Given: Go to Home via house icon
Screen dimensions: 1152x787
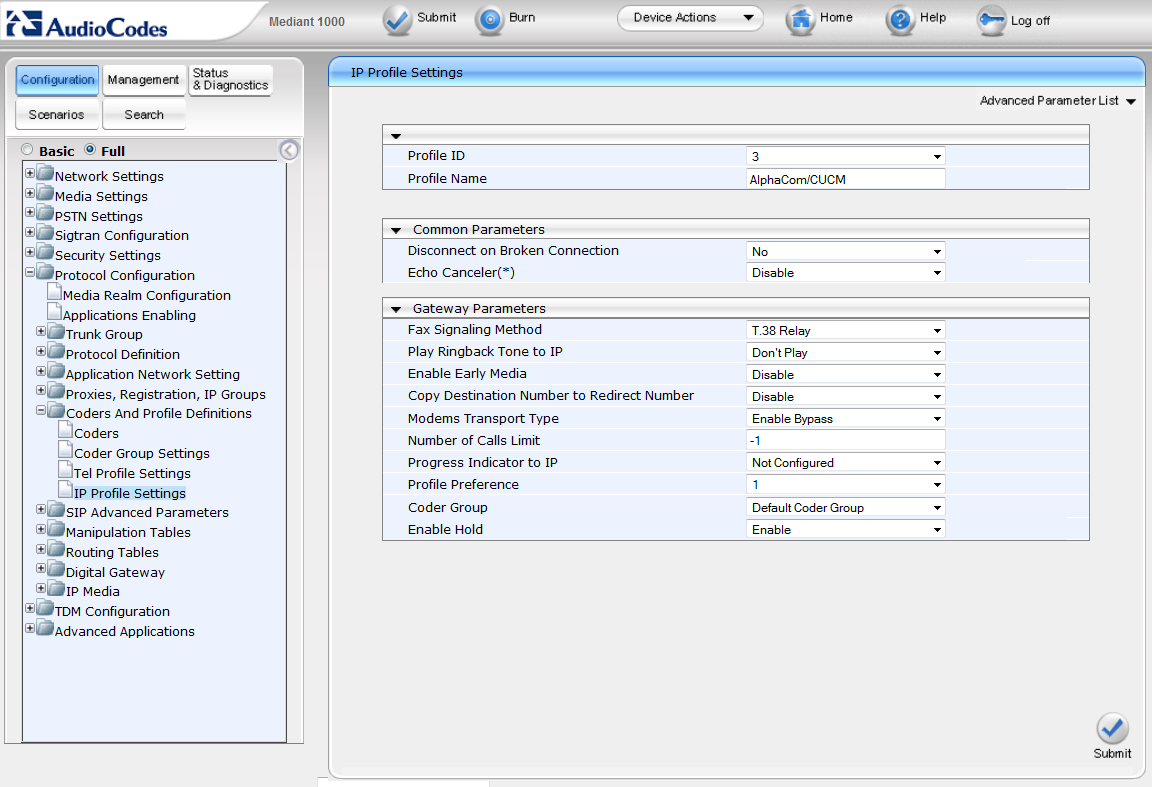Looking at the screenshot, I should 800,19.
